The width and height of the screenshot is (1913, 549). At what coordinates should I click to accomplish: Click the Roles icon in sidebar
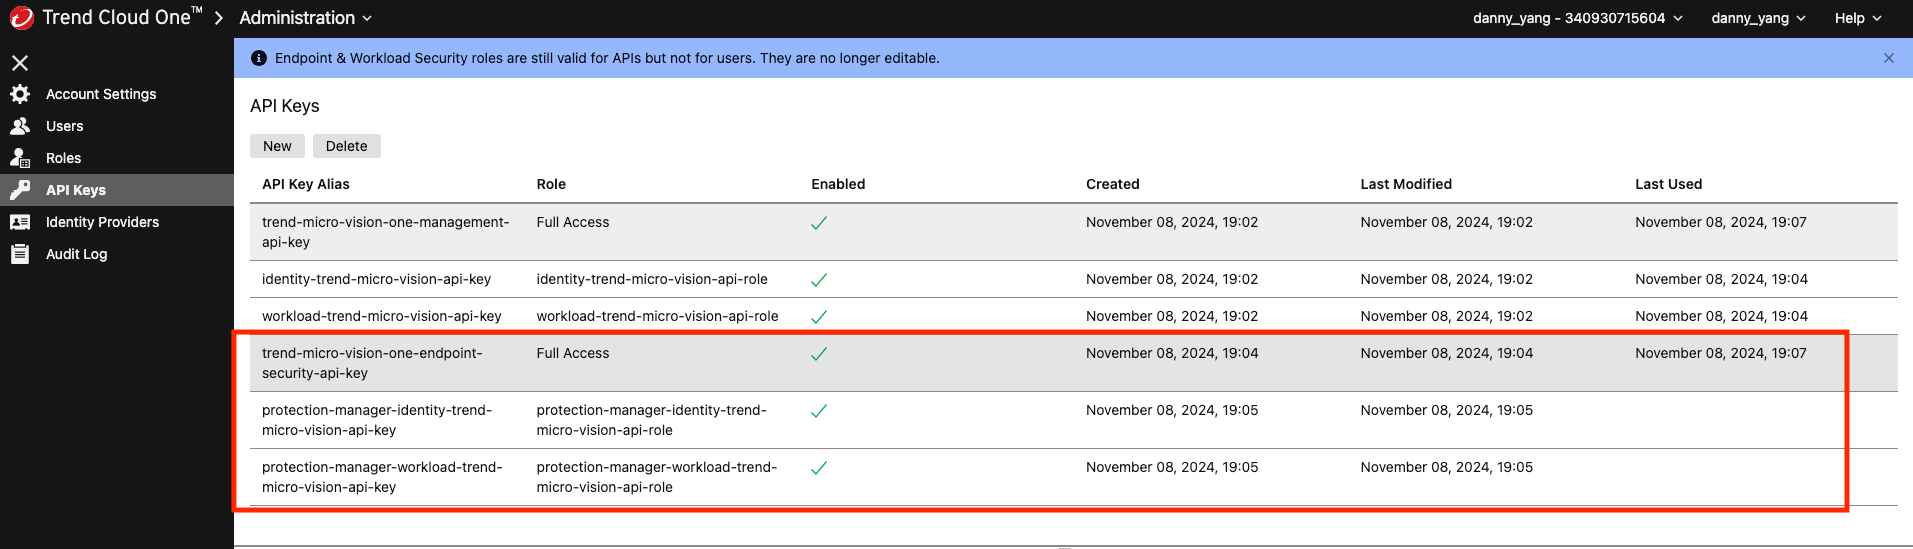(x=20, y=158)
